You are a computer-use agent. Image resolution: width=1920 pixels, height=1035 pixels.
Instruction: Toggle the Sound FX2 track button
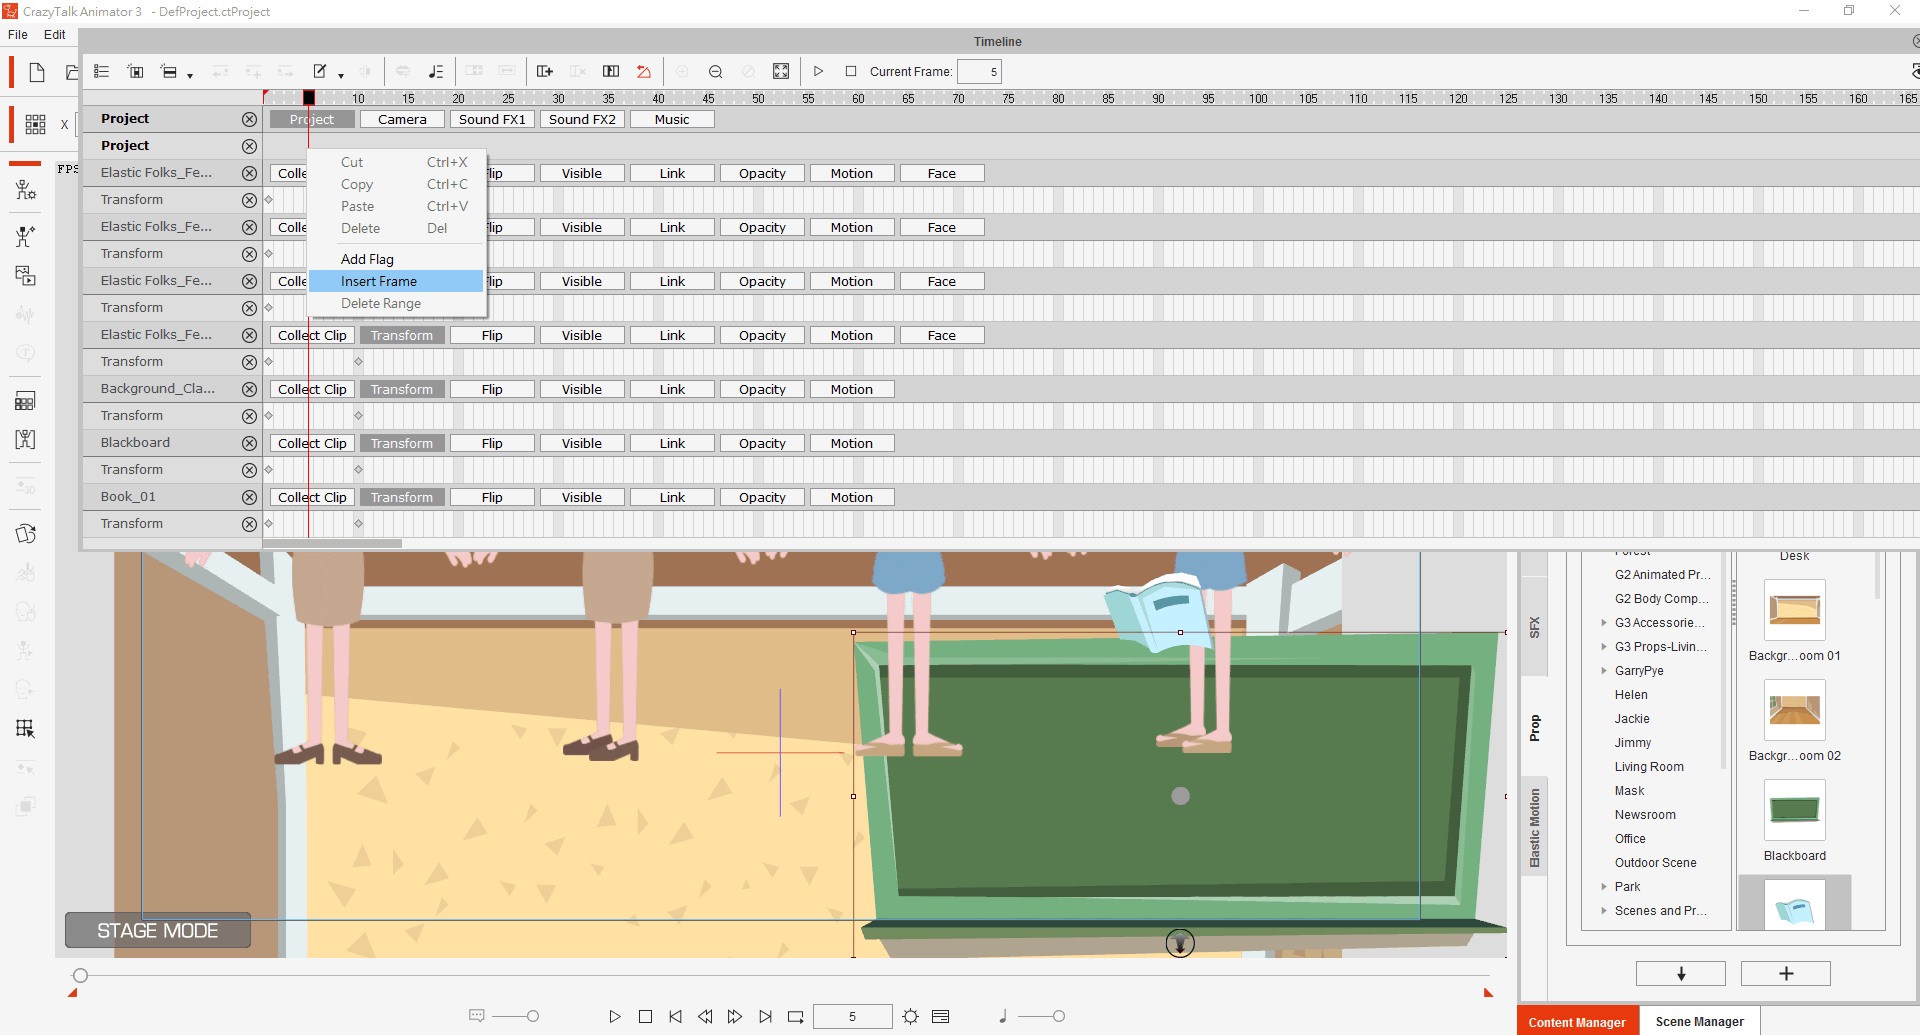pyautogui.click(x=582, y=119)
